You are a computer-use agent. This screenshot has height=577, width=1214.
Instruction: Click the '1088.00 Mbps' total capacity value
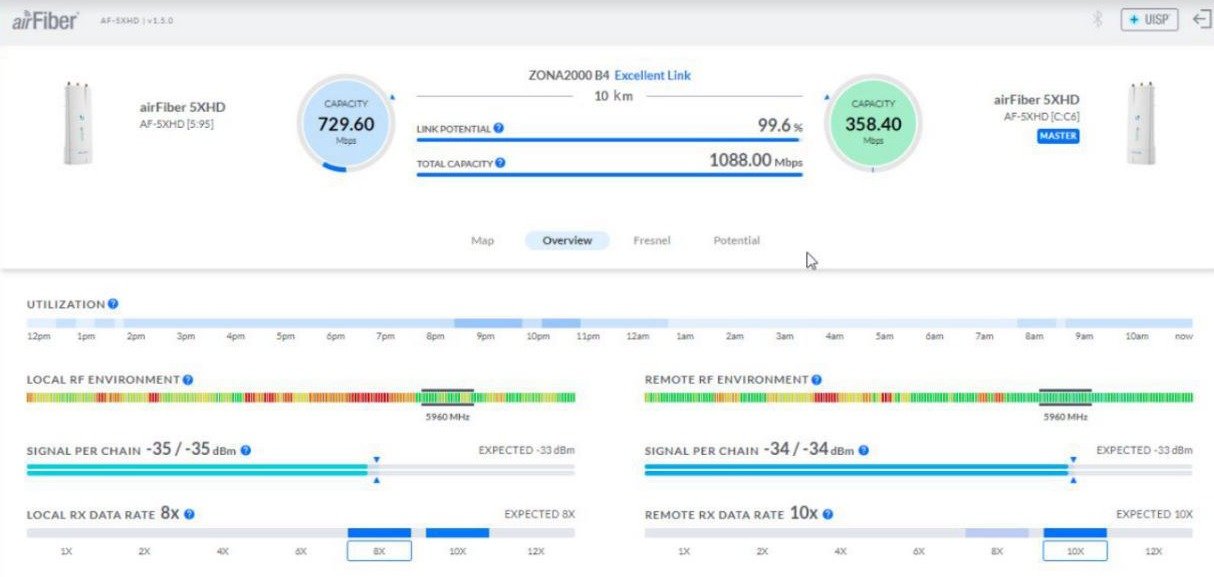pyautogui.click(x=756, y=160)
